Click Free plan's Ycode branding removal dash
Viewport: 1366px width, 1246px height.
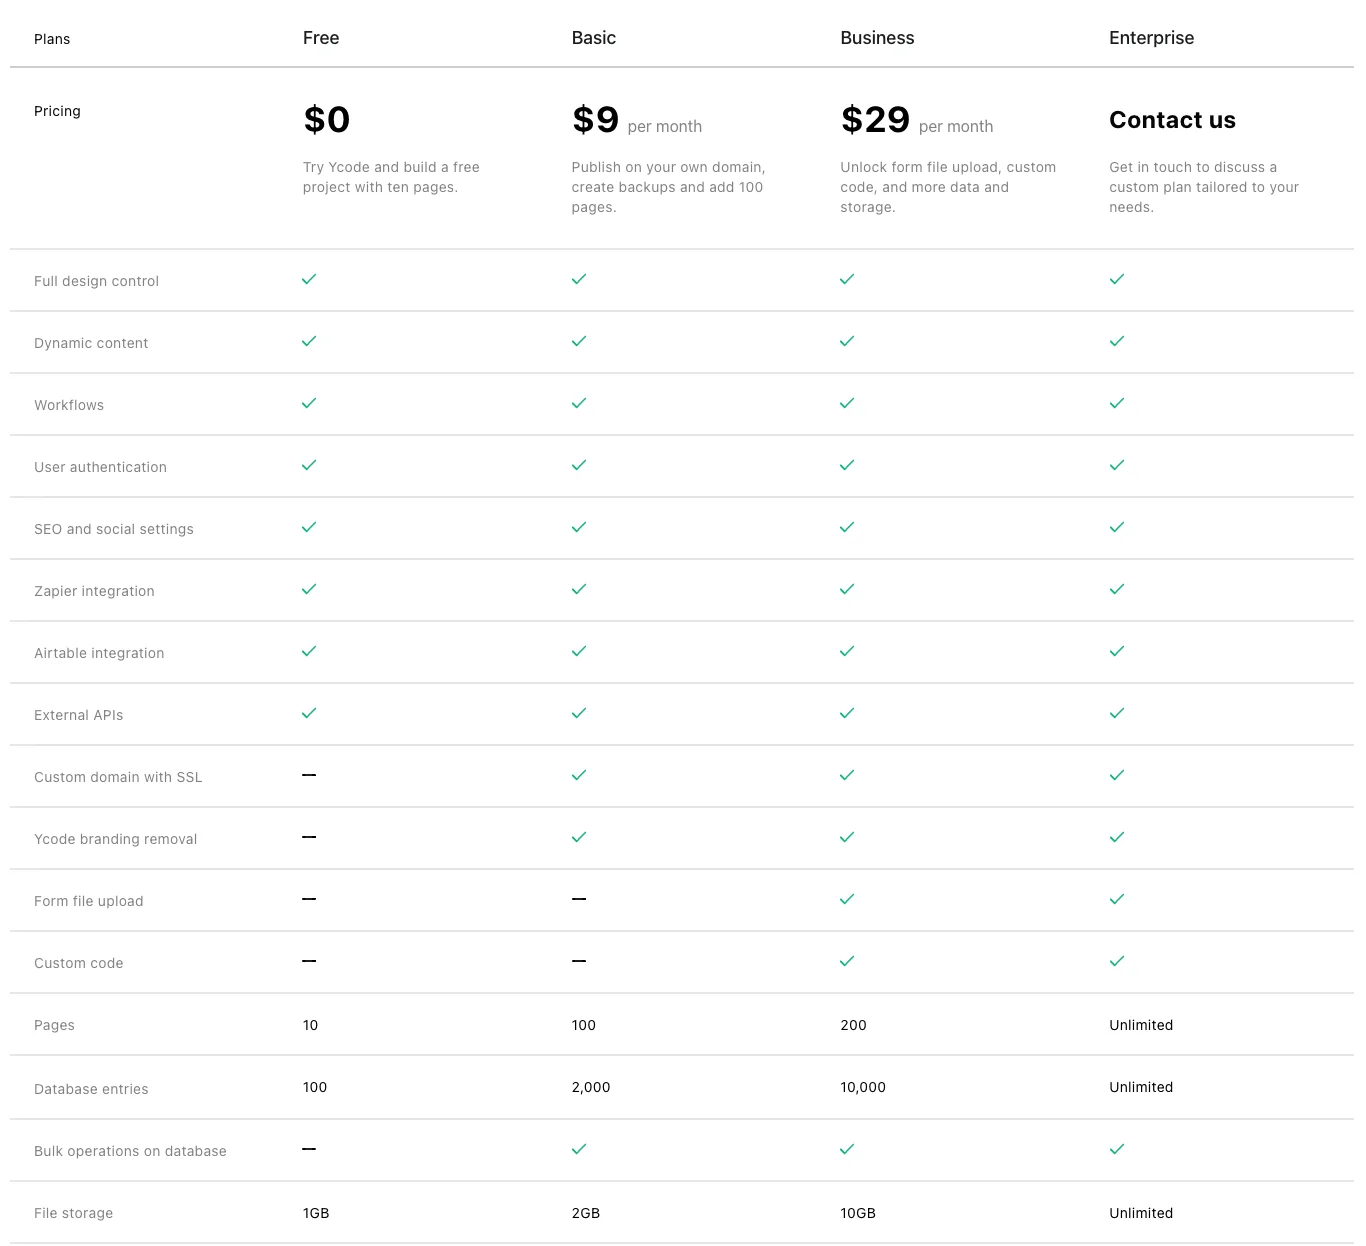point(309,837)
